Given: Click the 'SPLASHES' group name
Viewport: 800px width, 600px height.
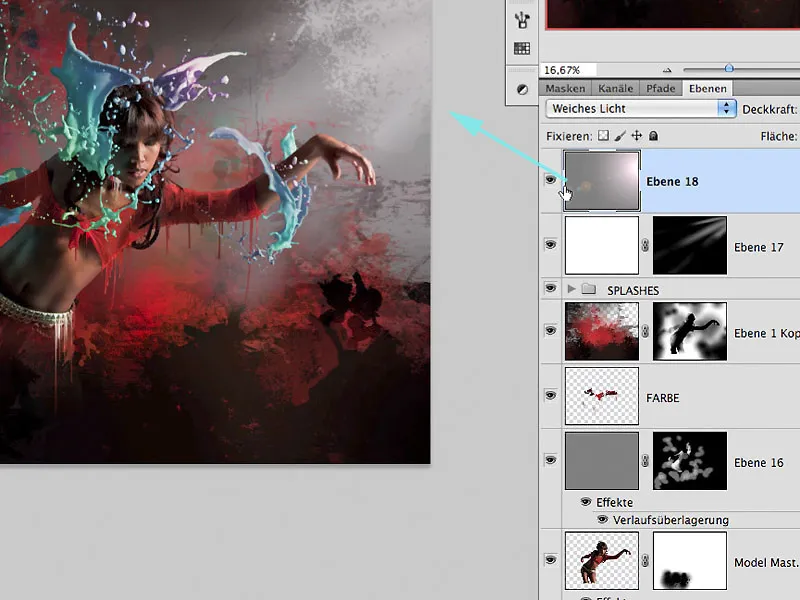Looking at the screenshot, I should pos(633,290).
